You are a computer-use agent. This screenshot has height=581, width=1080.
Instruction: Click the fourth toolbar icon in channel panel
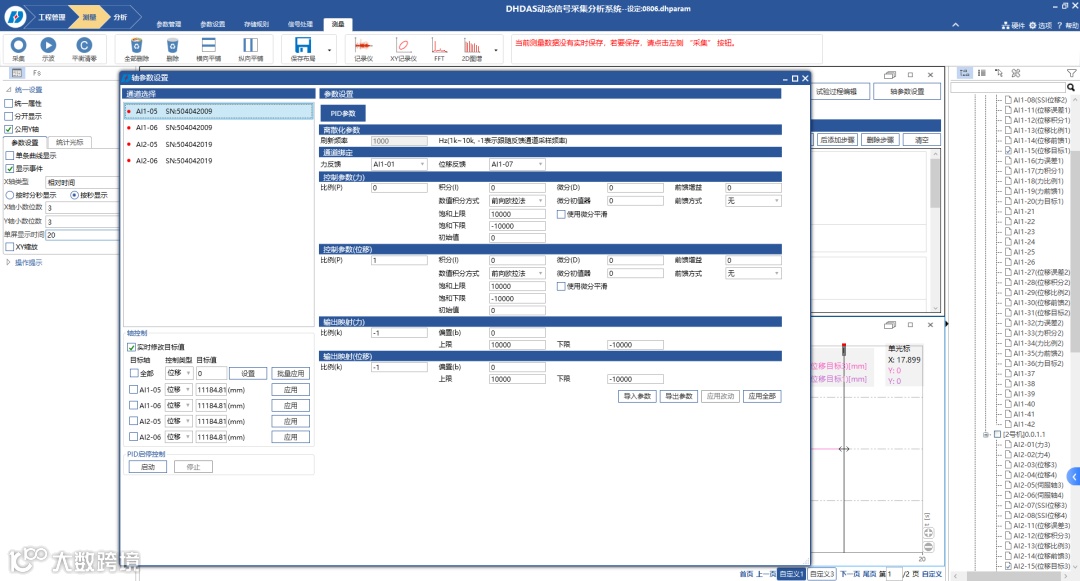(x=1016, y=73)
